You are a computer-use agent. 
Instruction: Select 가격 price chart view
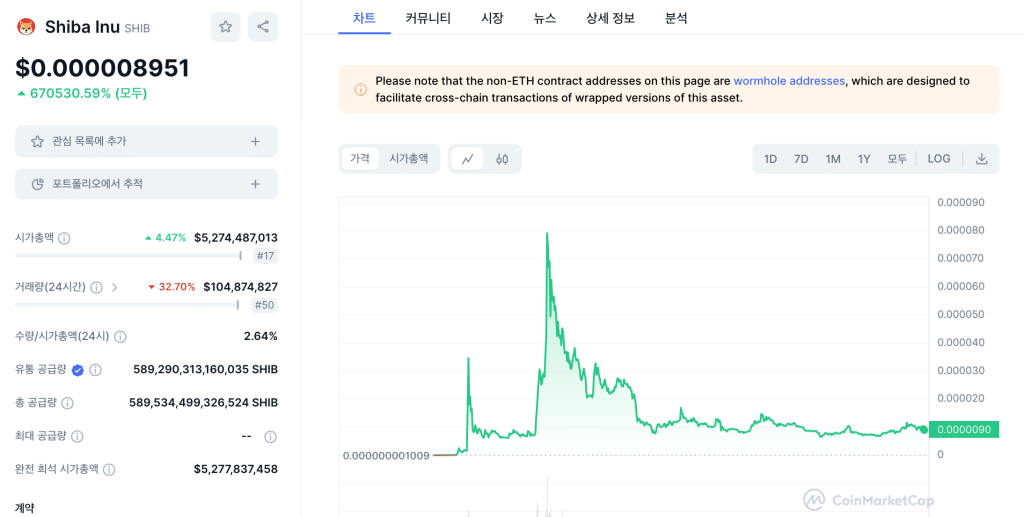click(x=360, y=159)
